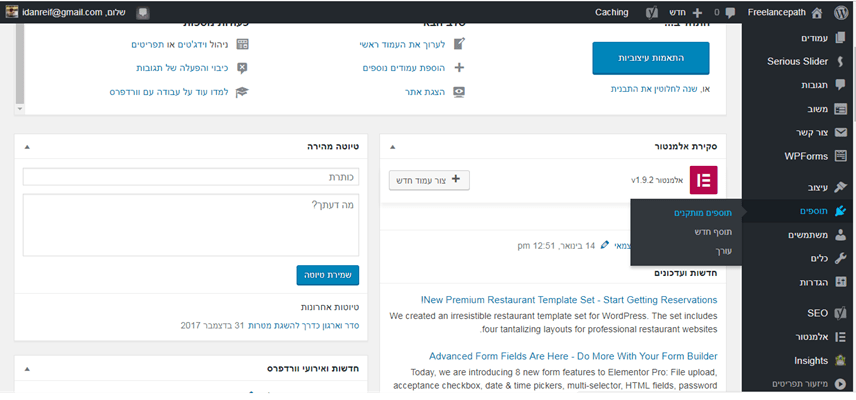Click the כותרת title input field
The width and height of the screenshot is (856, 400).
(x=190, y=177)
